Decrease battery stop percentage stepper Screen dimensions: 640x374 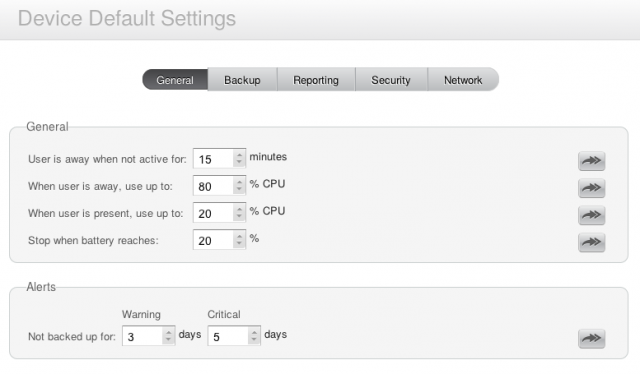tap(239, 245)
